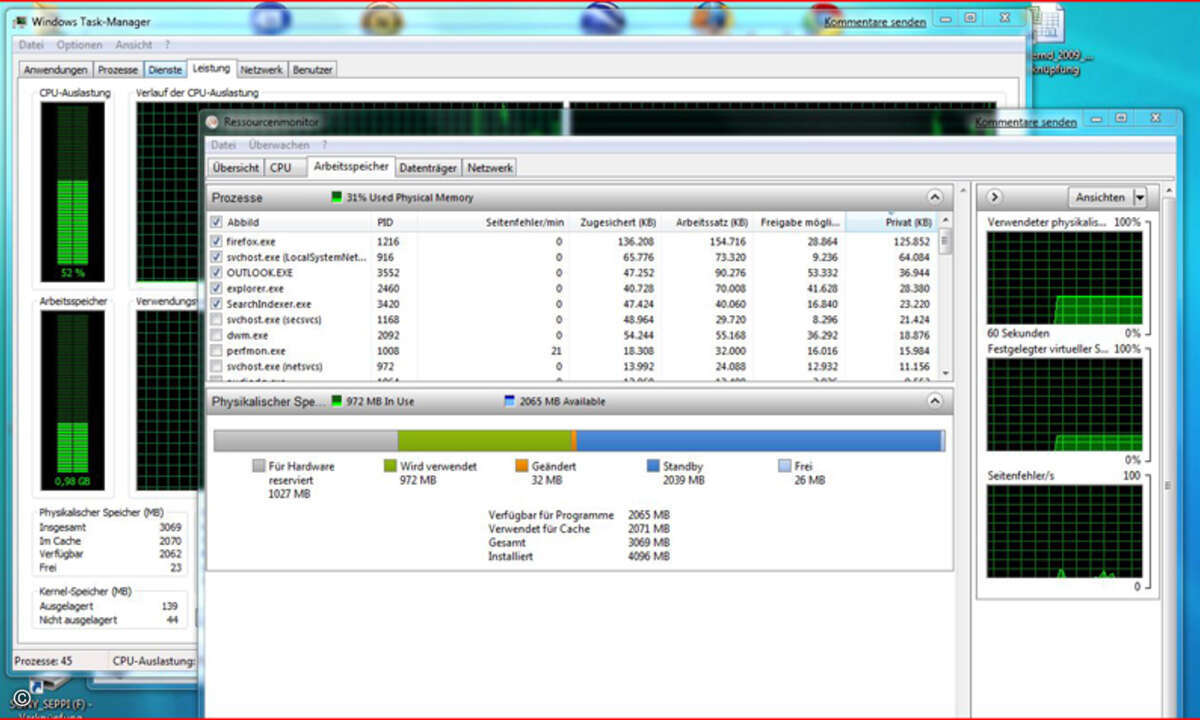Collapse the Physikalischer Speicher section chevron

935,402
